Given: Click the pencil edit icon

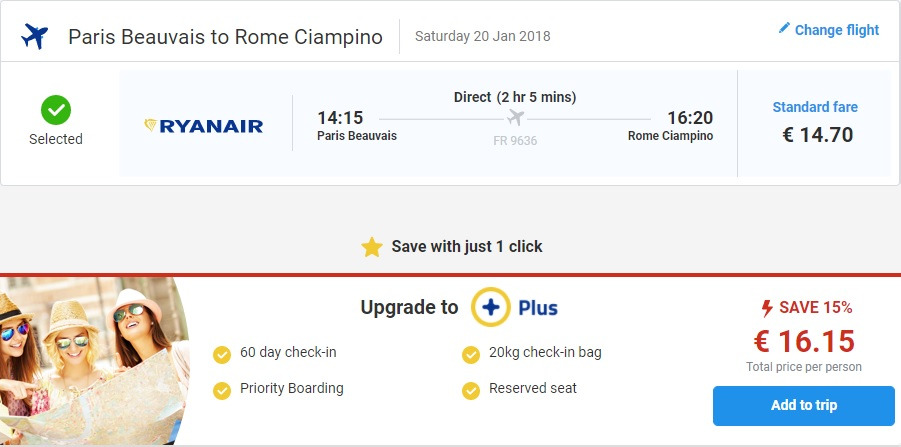Looking at the screenshot, I should 784,29.
